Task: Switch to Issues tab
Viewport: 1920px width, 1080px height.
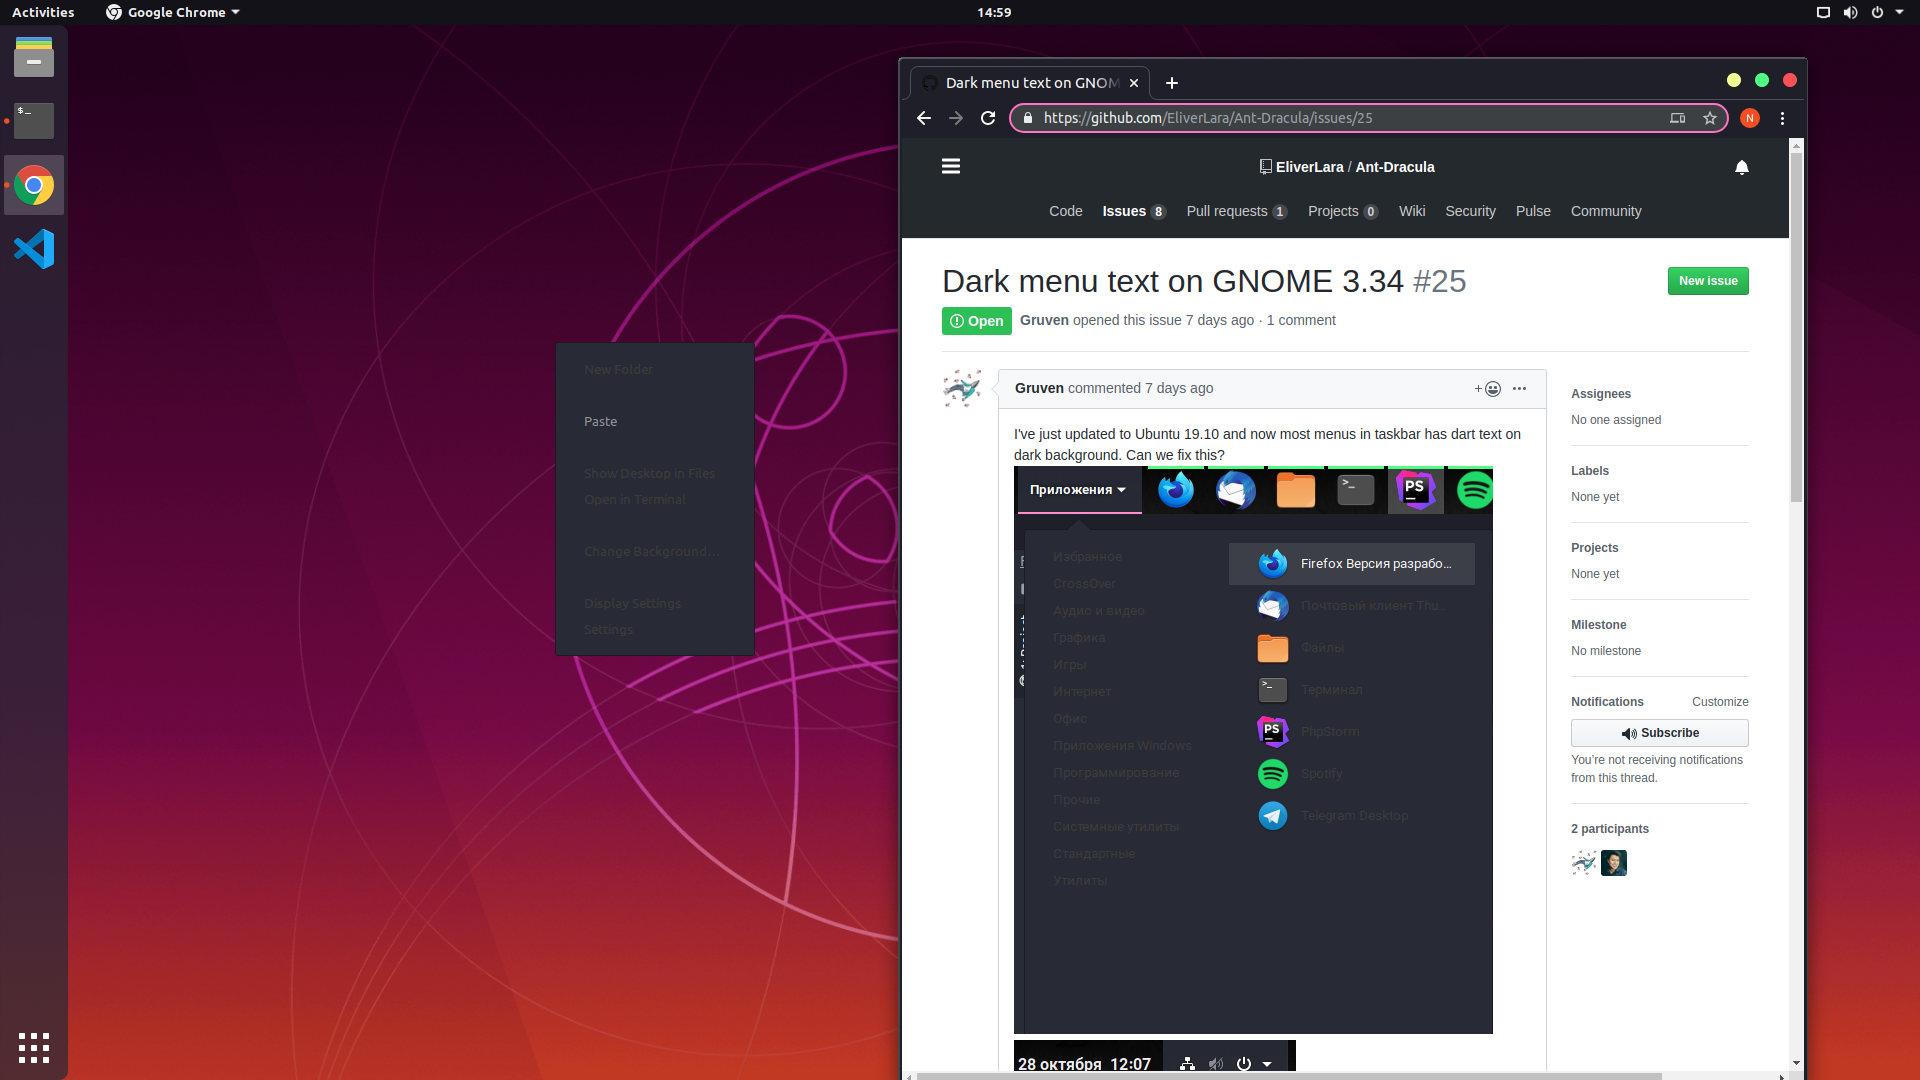Action: 1134,211
